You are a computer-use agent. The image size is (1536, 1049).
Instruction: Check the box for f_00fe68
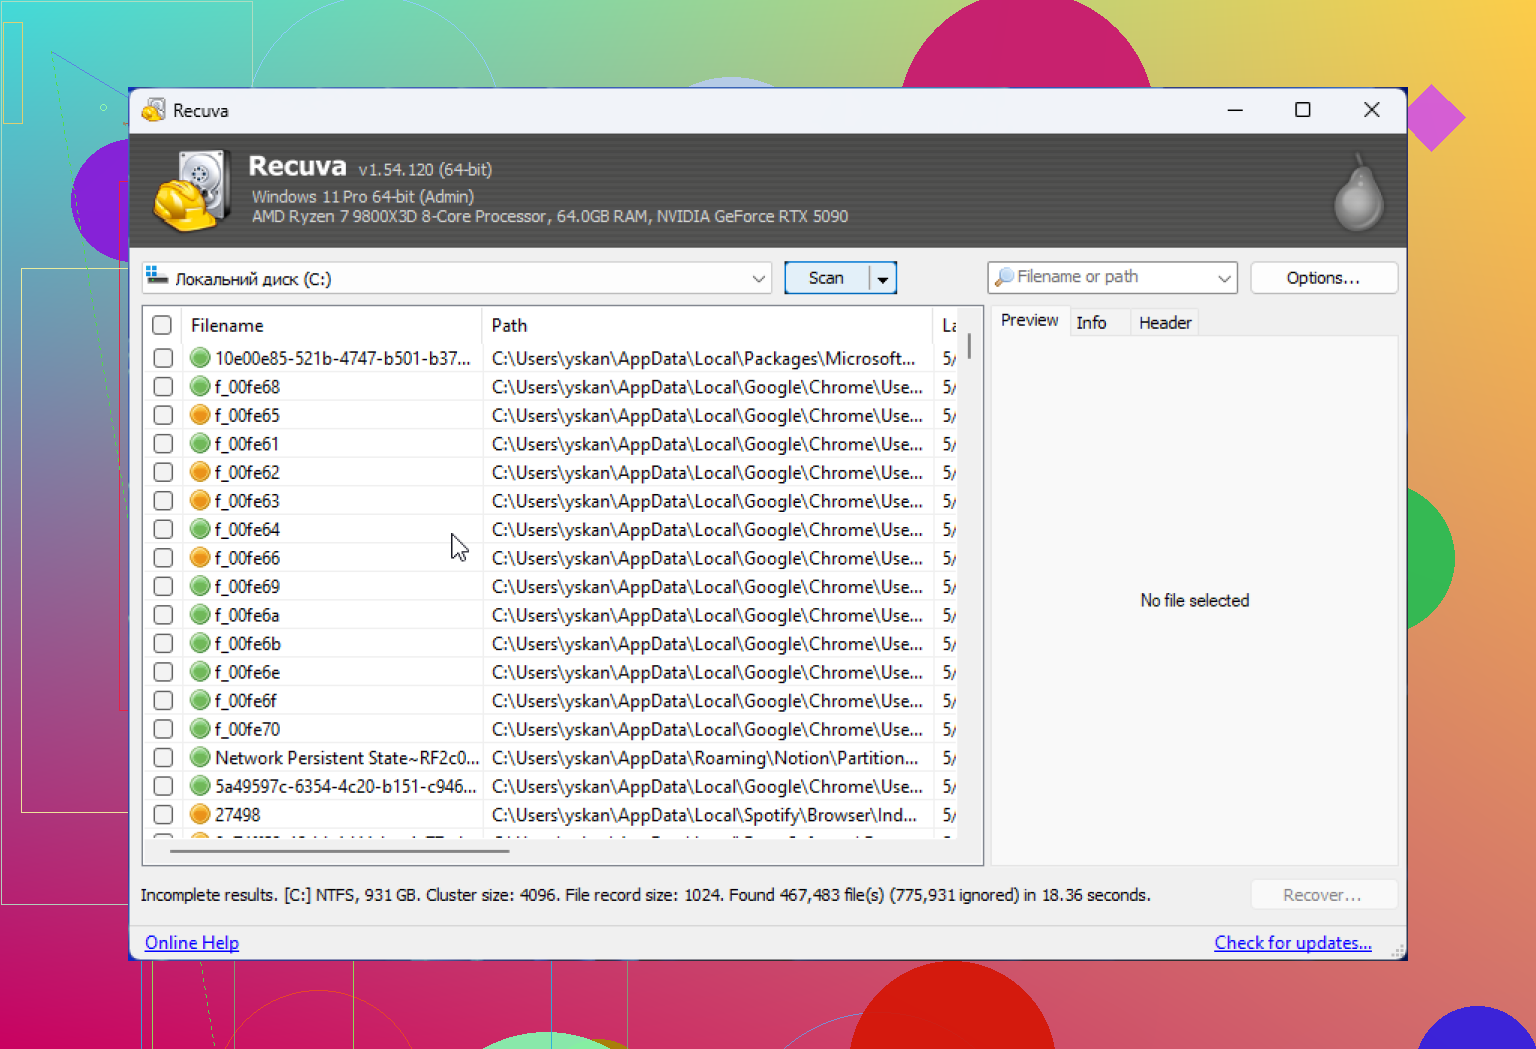tap(163, 386)
